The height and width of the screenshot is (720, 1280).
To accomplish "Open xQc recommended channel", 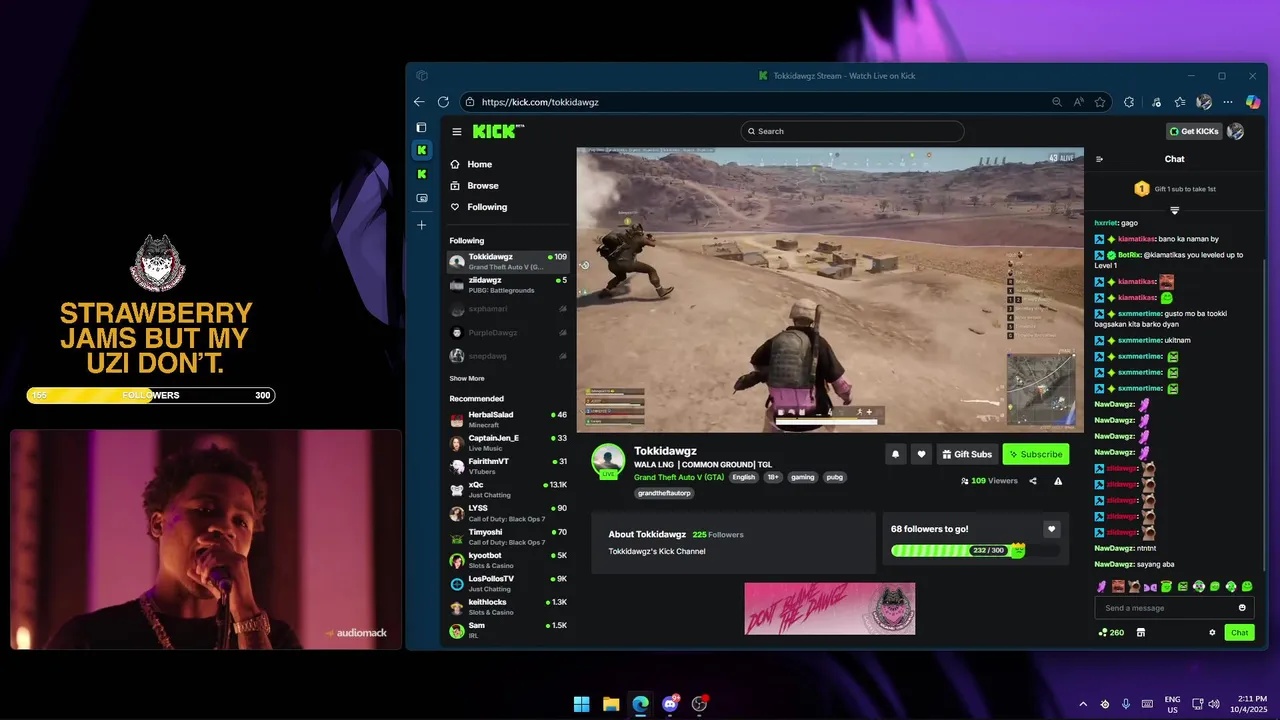I will pyautogui.click(x=508, y=490).
